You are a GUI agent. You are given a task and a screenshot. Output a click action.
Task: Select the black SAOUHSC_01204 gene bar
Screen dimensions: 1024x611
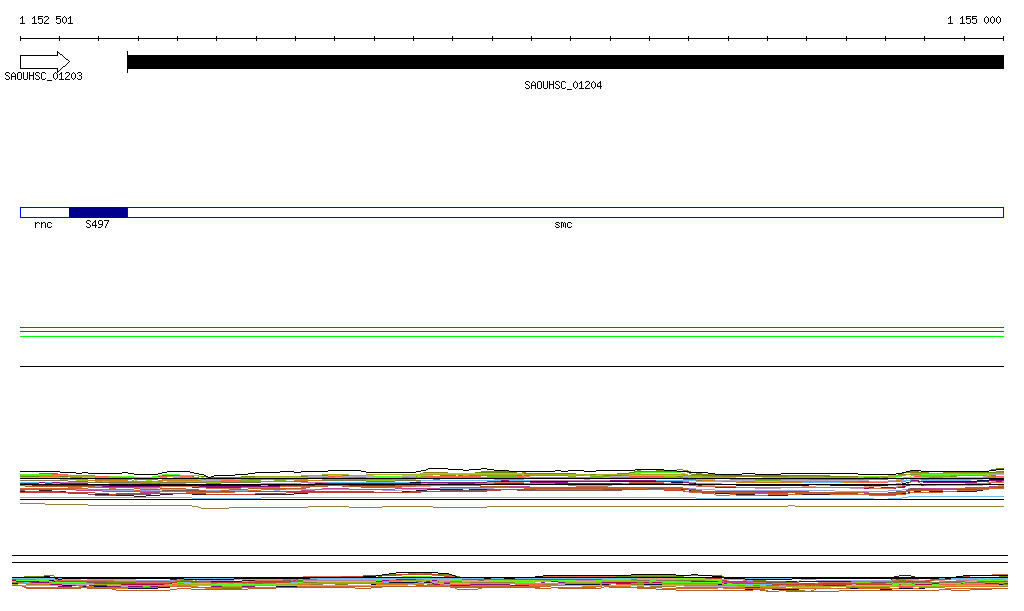coord(566,62)
